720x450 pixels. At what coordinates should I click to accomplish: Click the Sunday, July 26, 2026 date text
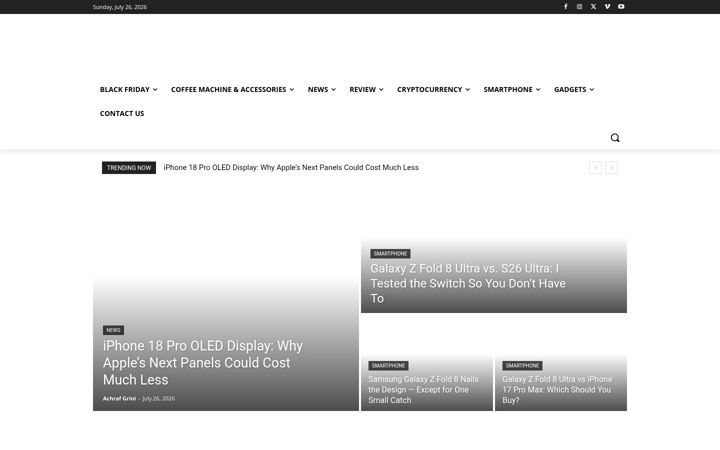(120, 7)
